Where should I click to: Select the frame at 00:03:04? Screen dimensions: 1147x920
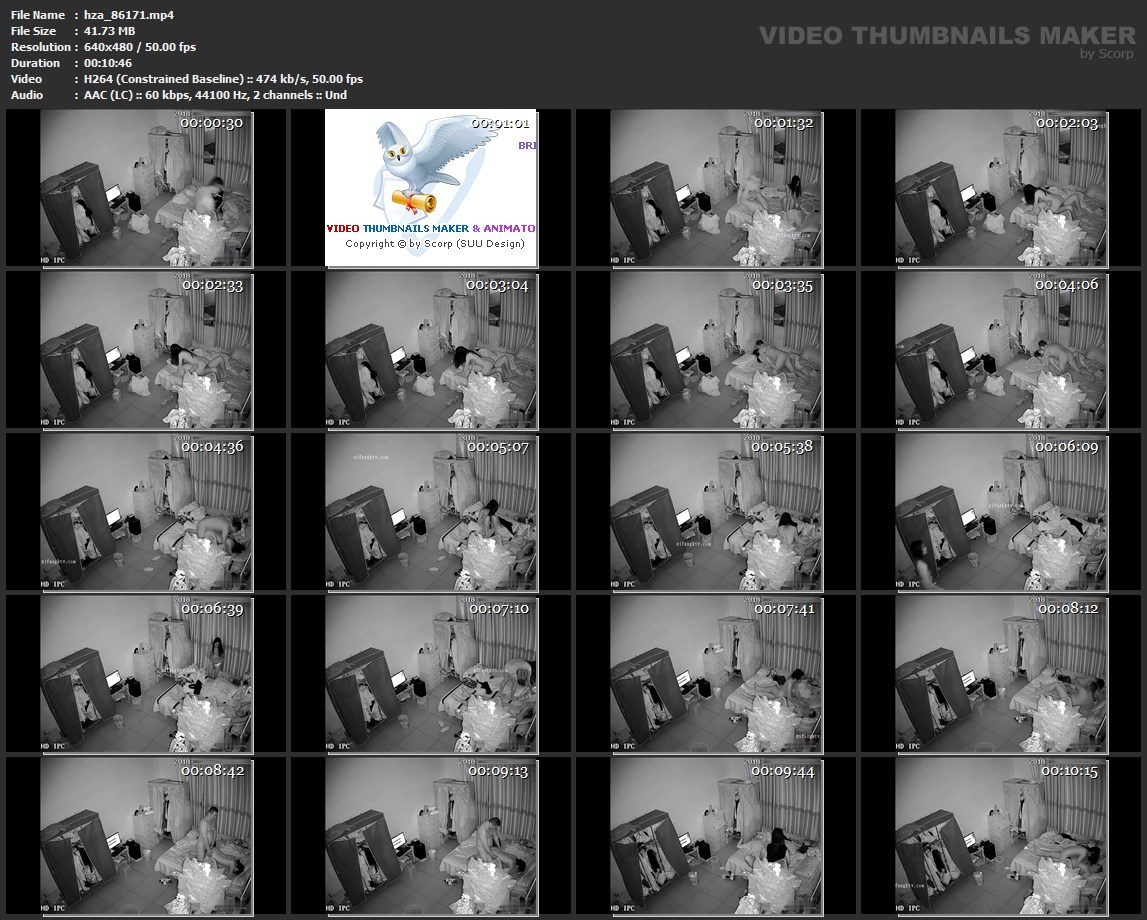pos(431,350)
